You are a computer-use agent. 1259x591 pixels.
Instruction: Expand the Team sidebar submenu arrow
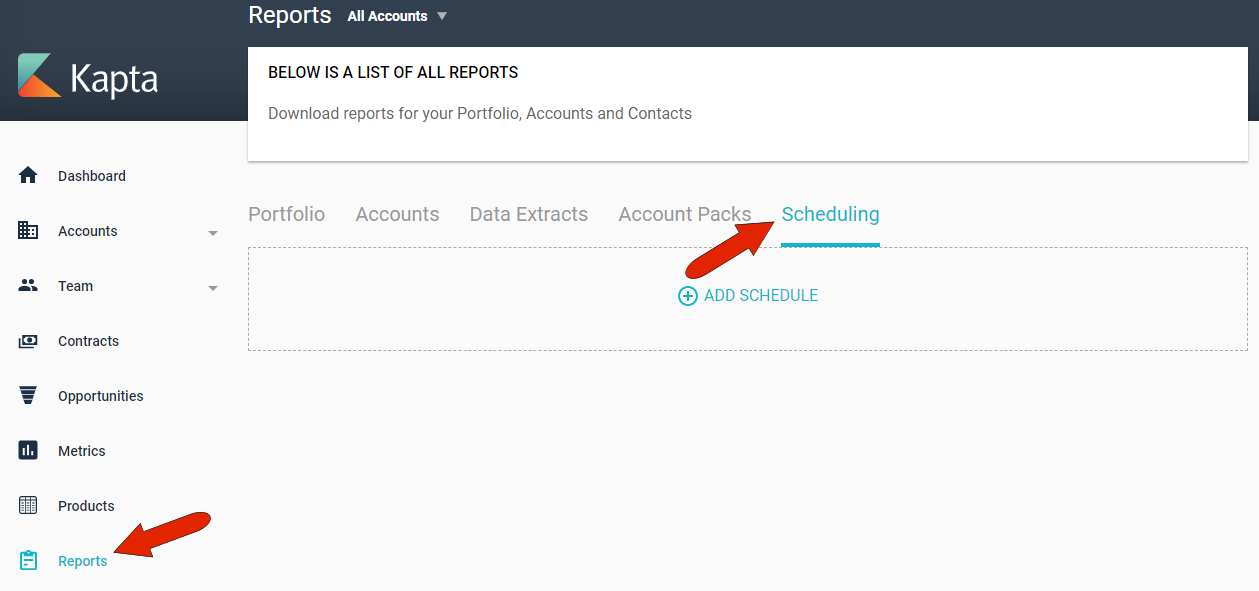(213, 288)
